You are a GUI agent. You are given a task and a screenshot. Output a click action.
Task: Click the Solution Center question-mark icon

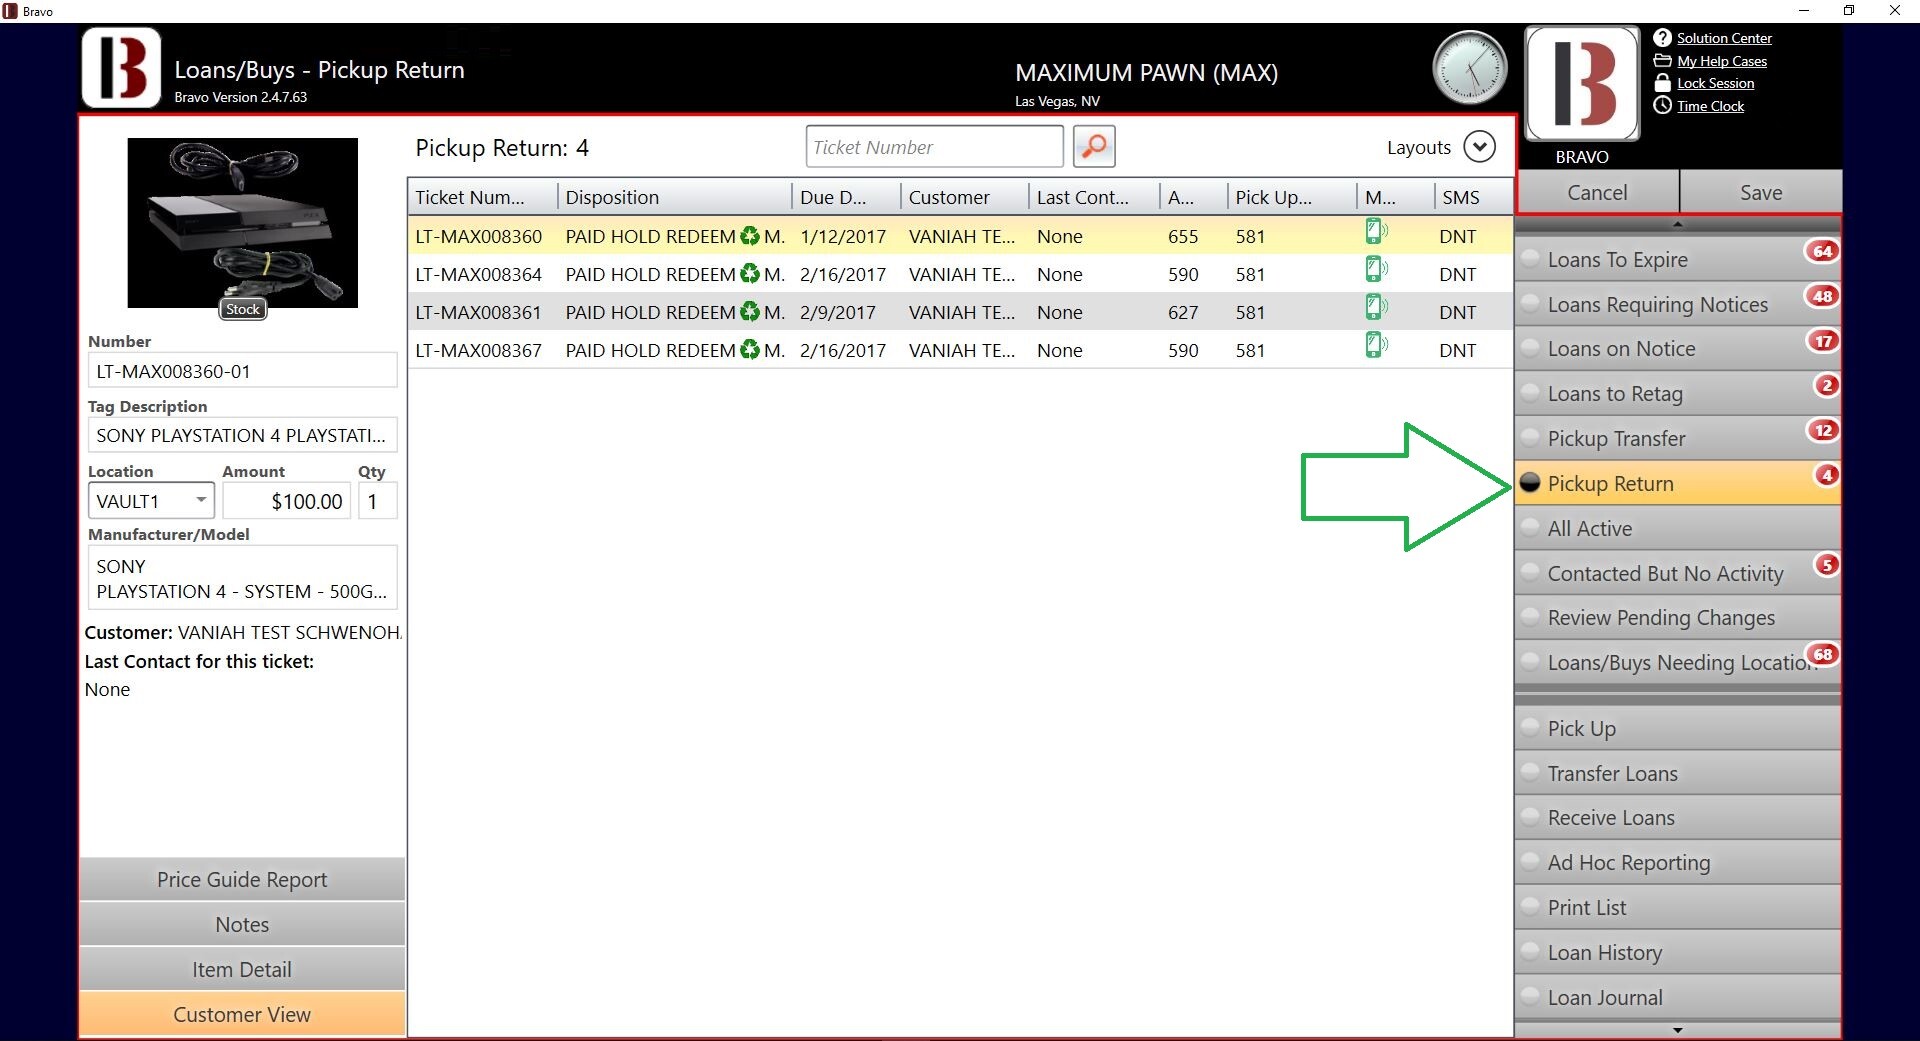click(1662, 38)
